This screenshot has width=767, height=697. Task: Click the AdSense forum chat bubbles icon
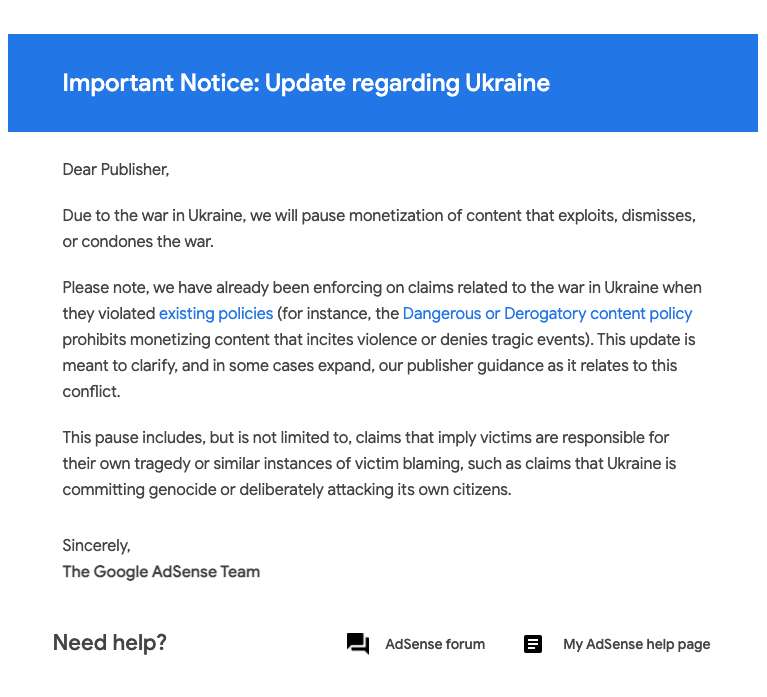[x=358, y=644]
